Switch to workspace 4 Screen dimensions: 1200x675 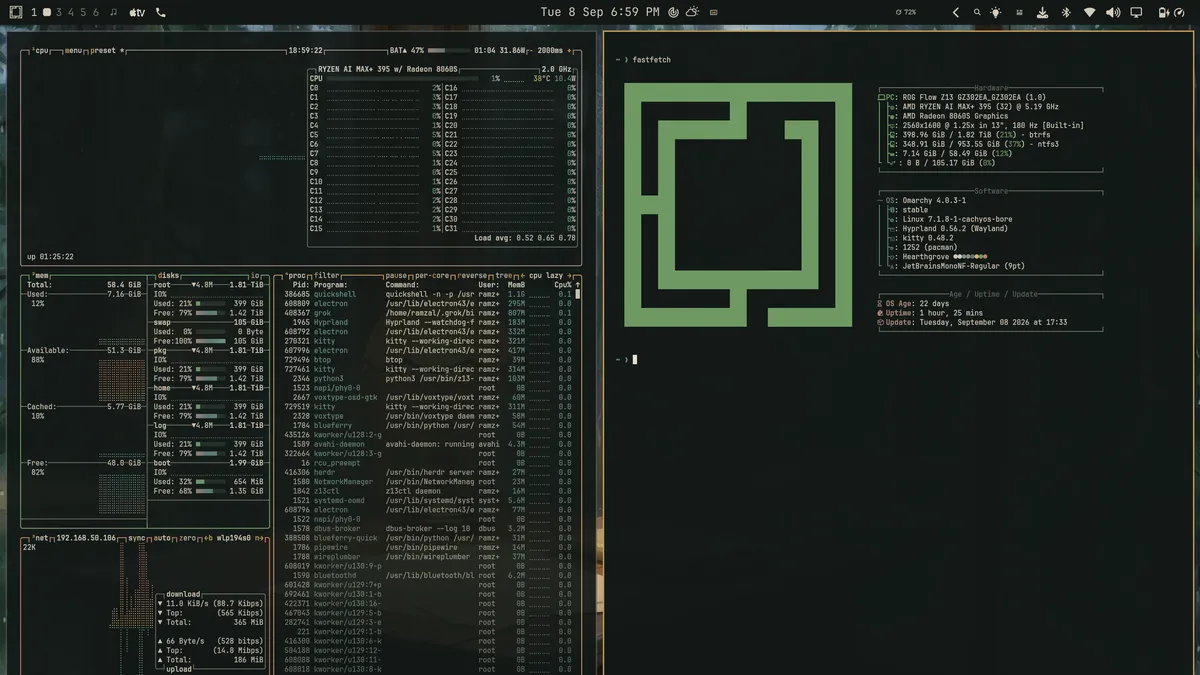pos(71,12)
